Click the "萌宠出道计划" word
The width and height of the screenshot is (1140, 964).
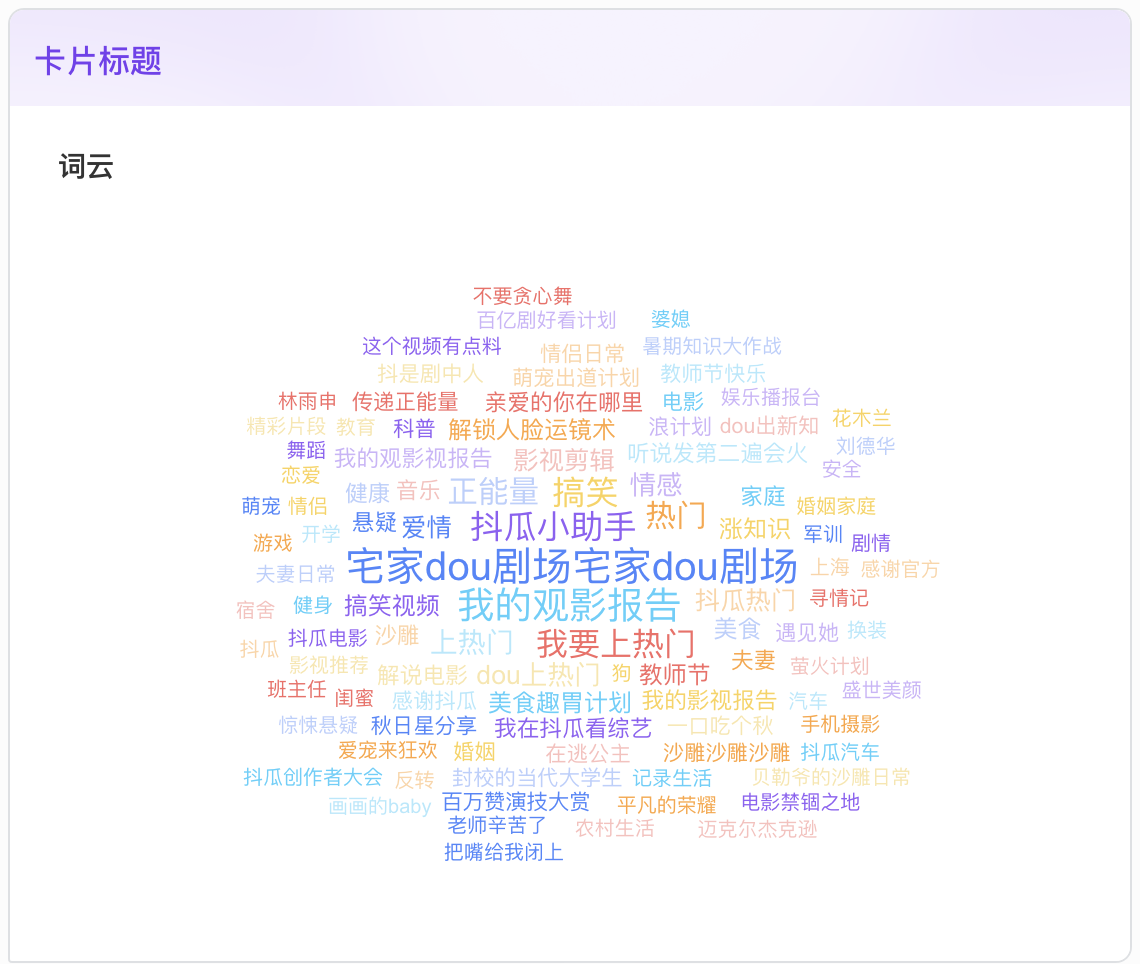click(x=576, y=377)
